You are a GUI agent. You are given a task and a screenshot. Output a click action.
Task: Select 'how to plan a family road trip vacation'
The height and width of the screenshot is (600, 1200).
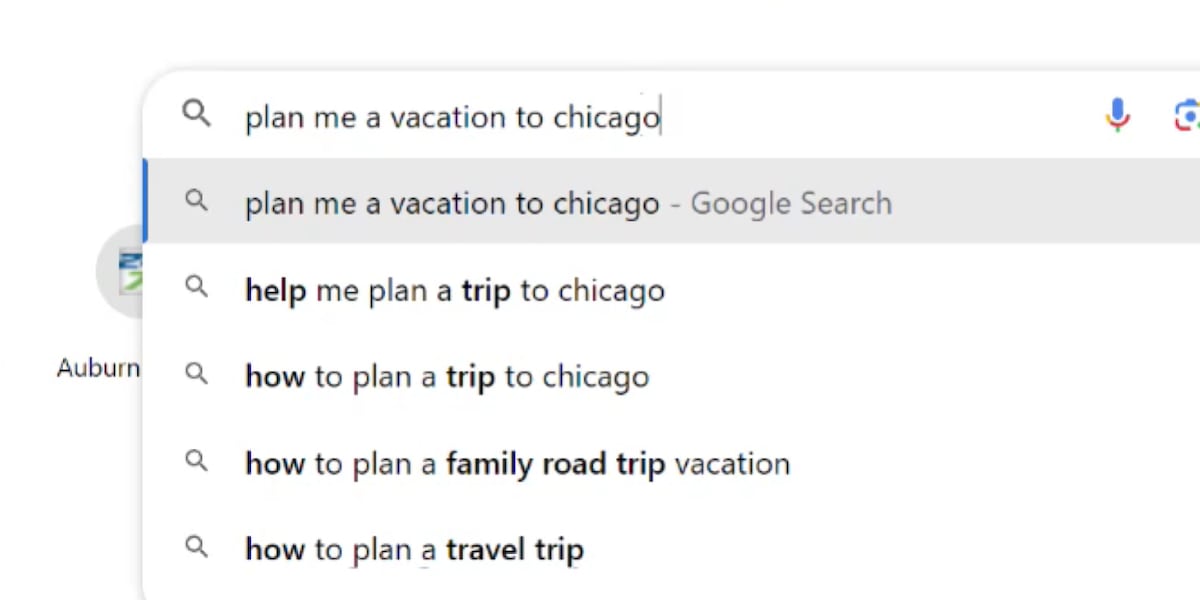pos(517,464)
